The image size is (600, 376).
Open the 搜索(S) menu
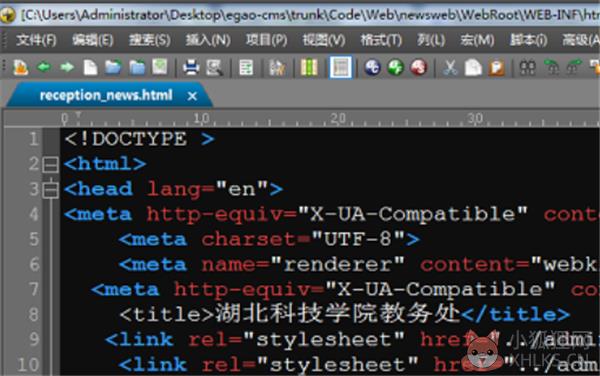[150, 40]
